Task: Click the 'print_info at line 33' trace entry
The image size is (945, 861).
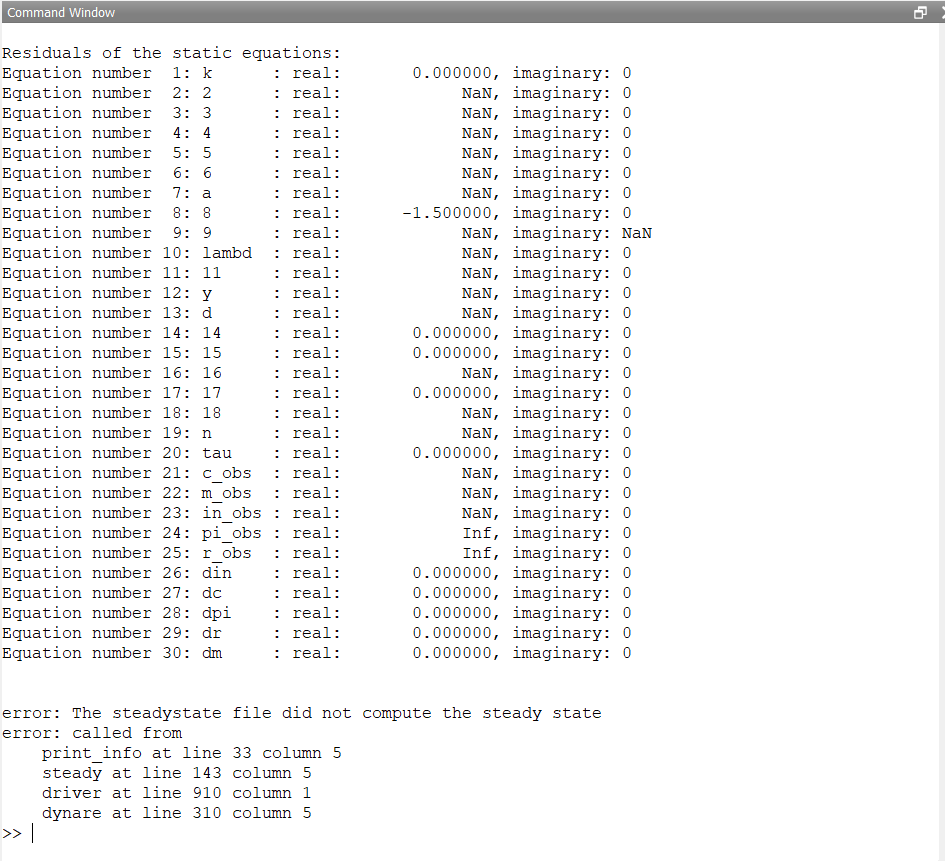Action: [x=191, y=753]
